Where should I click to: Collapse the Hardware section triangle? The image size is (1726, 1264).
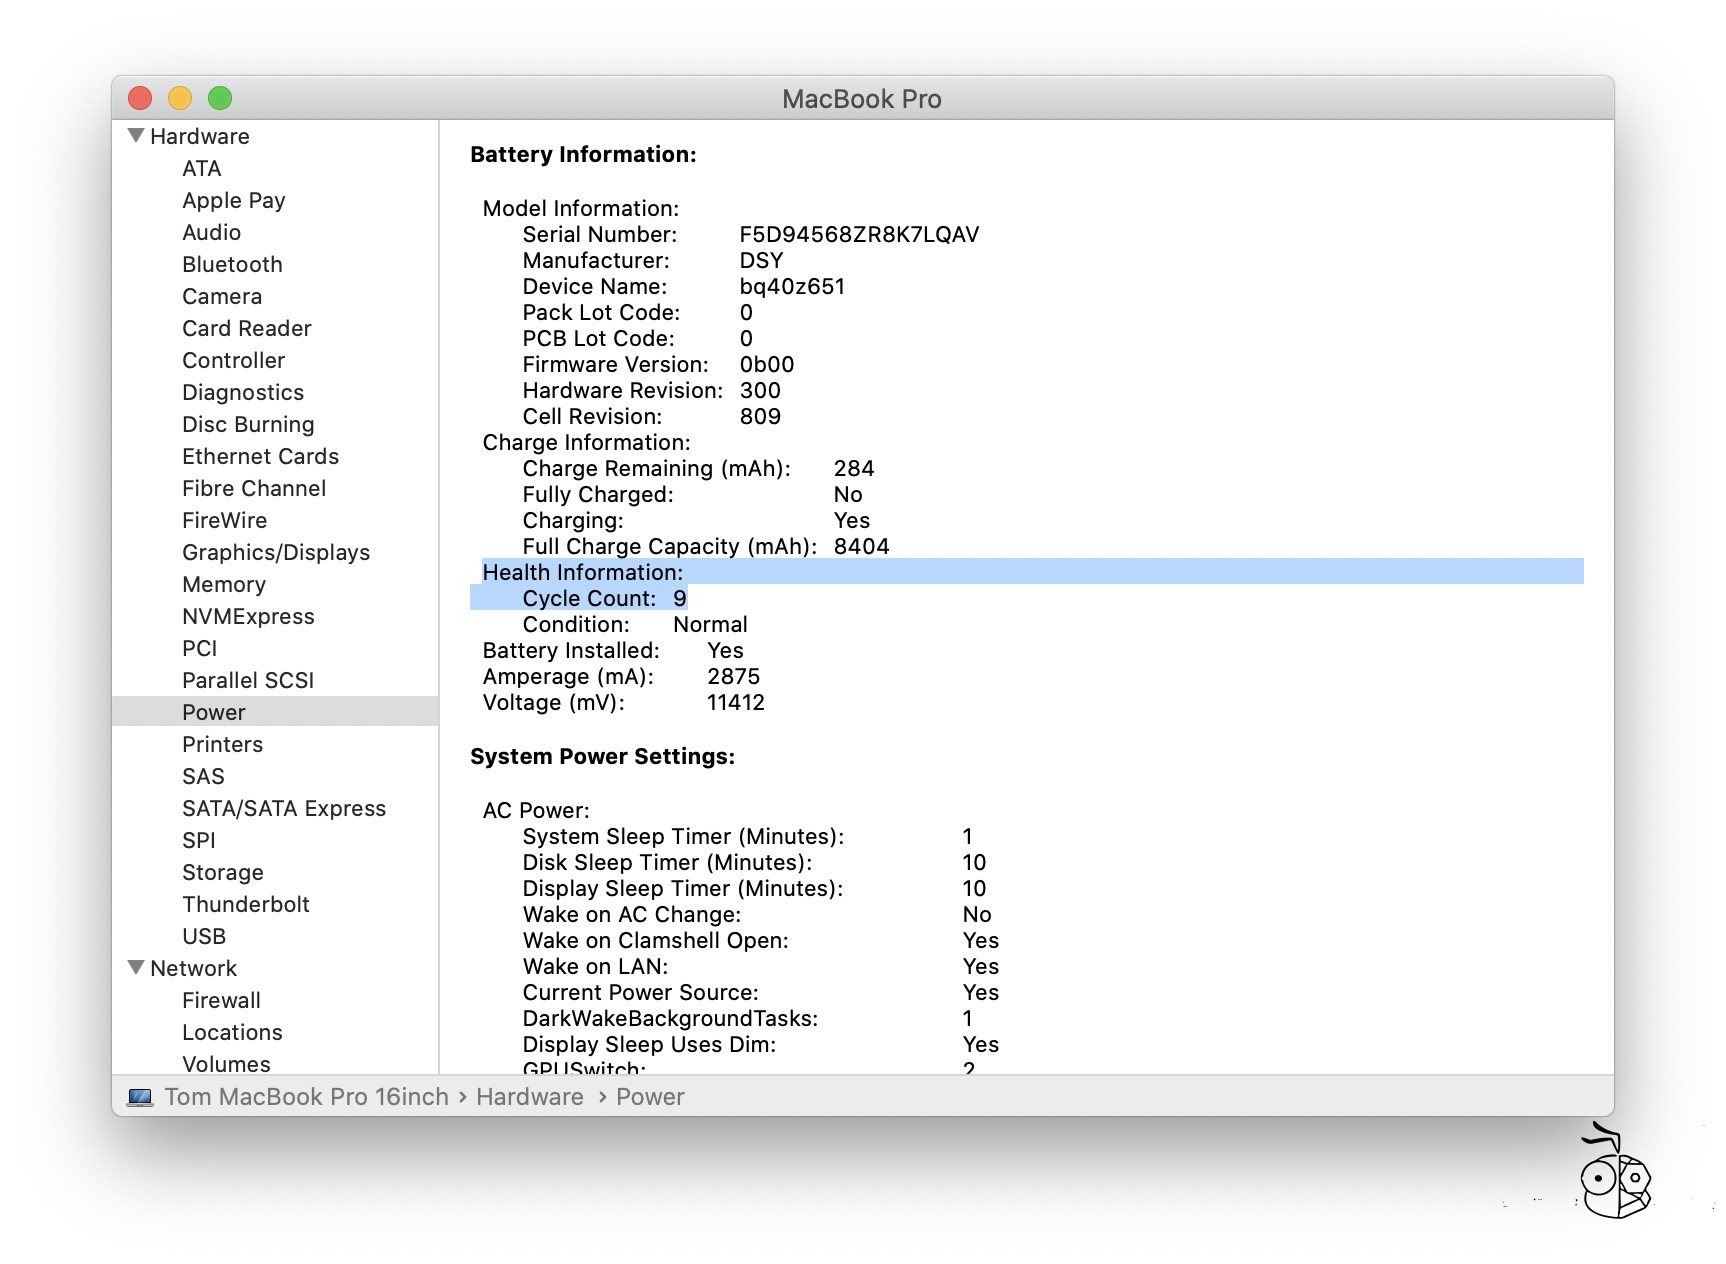tap(134, 135)
